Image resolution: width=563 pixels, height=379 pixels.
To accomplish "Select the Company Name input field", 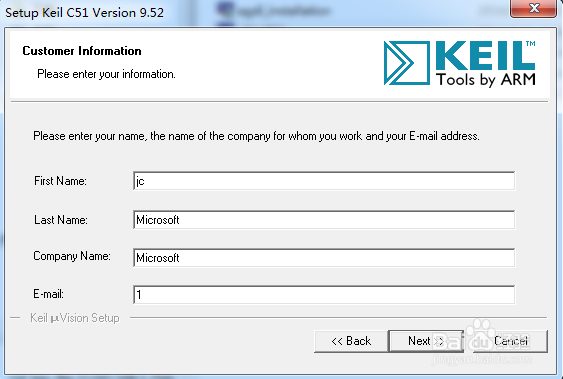I will pyautogui.click(x=324, y=258).
